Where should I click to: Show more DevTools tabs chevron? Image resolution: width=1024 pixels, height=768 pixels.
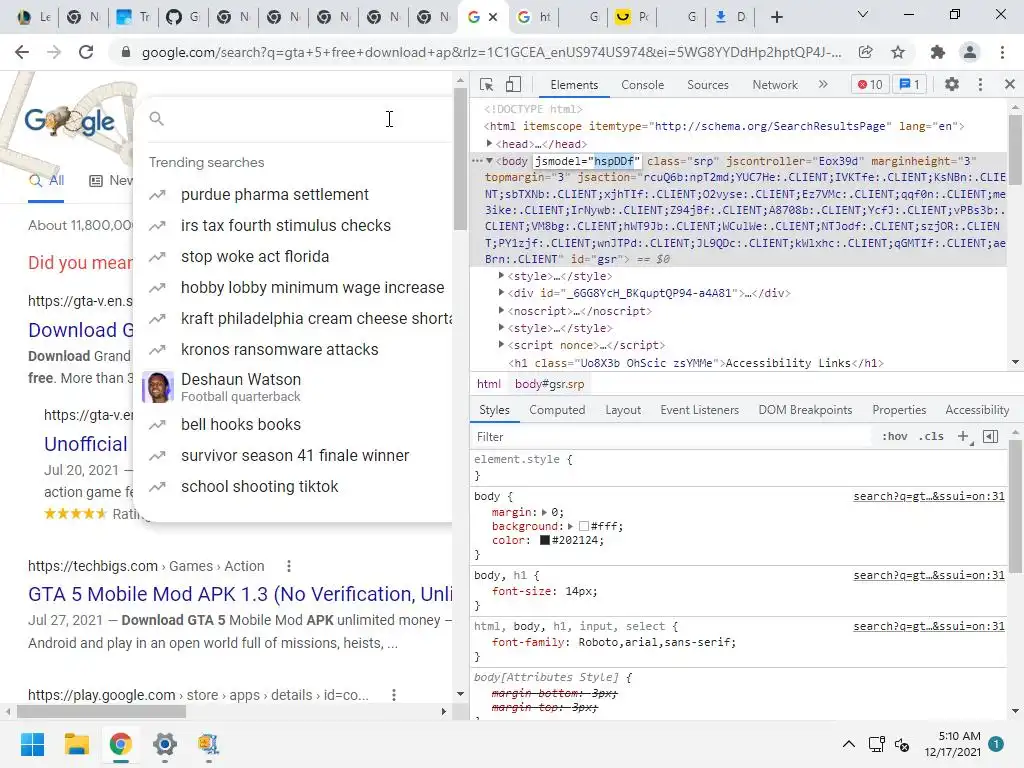(x=823, y=84)
